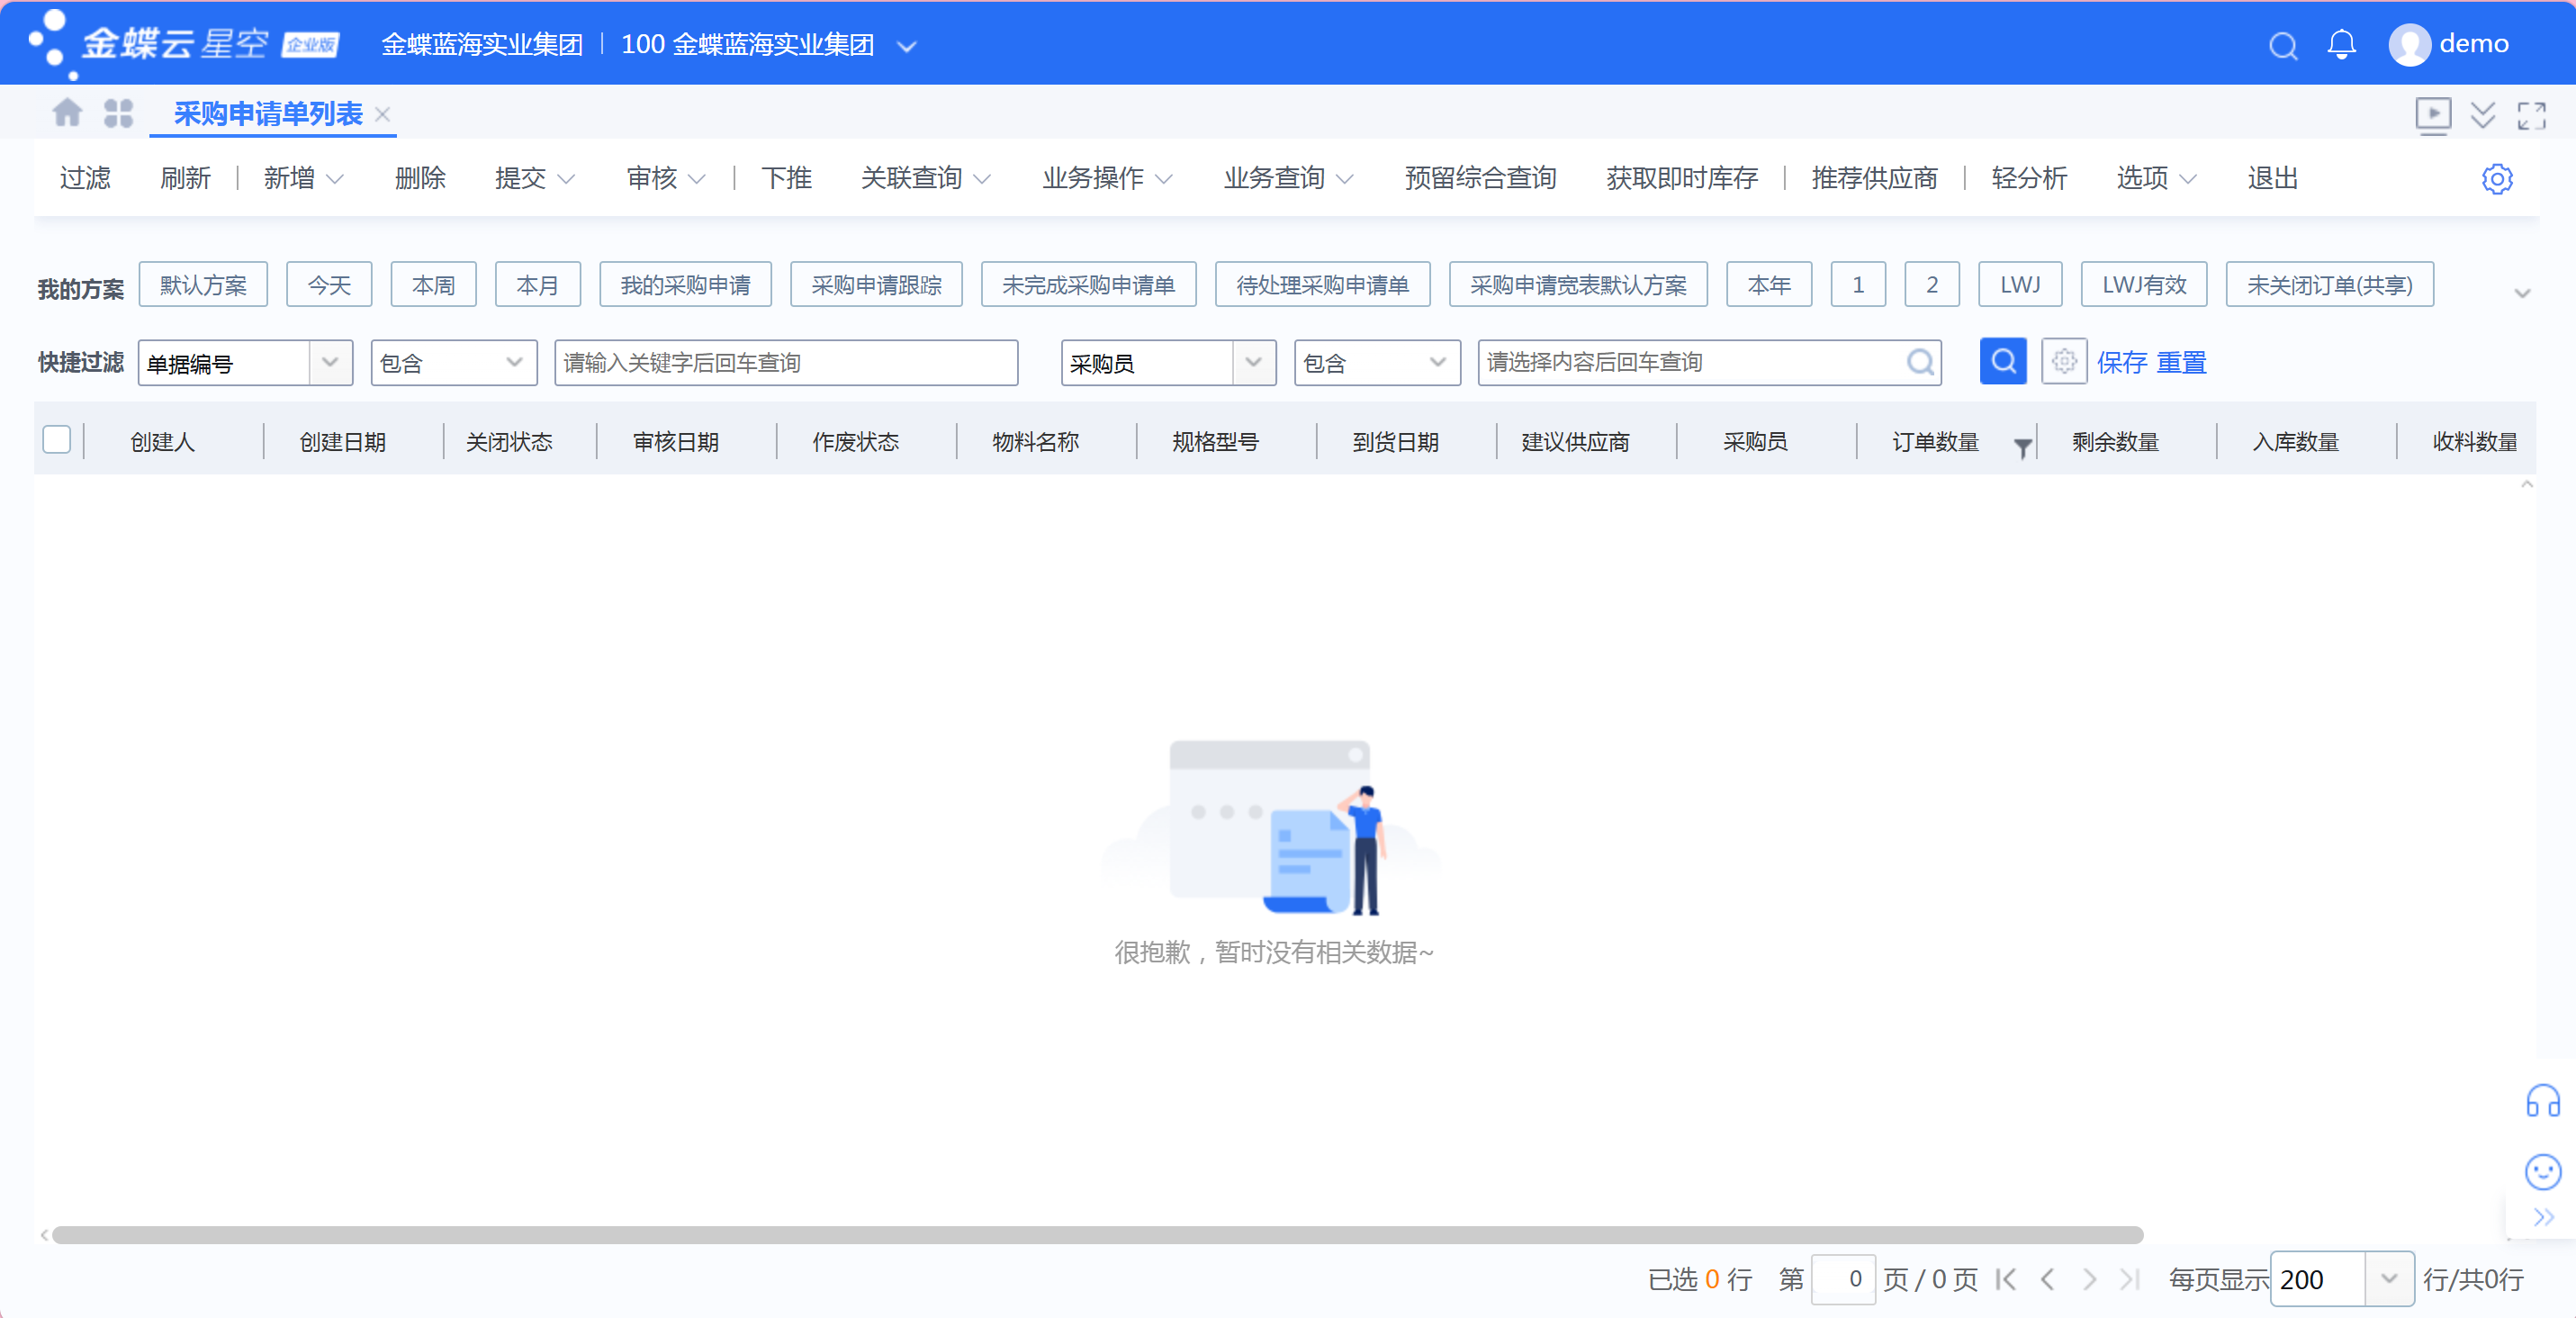Apply the 未完成采购申请单 scheme
The width and height of the screenshot is (2576, 1318).
pyautogui.click(x=1088, y=285)
